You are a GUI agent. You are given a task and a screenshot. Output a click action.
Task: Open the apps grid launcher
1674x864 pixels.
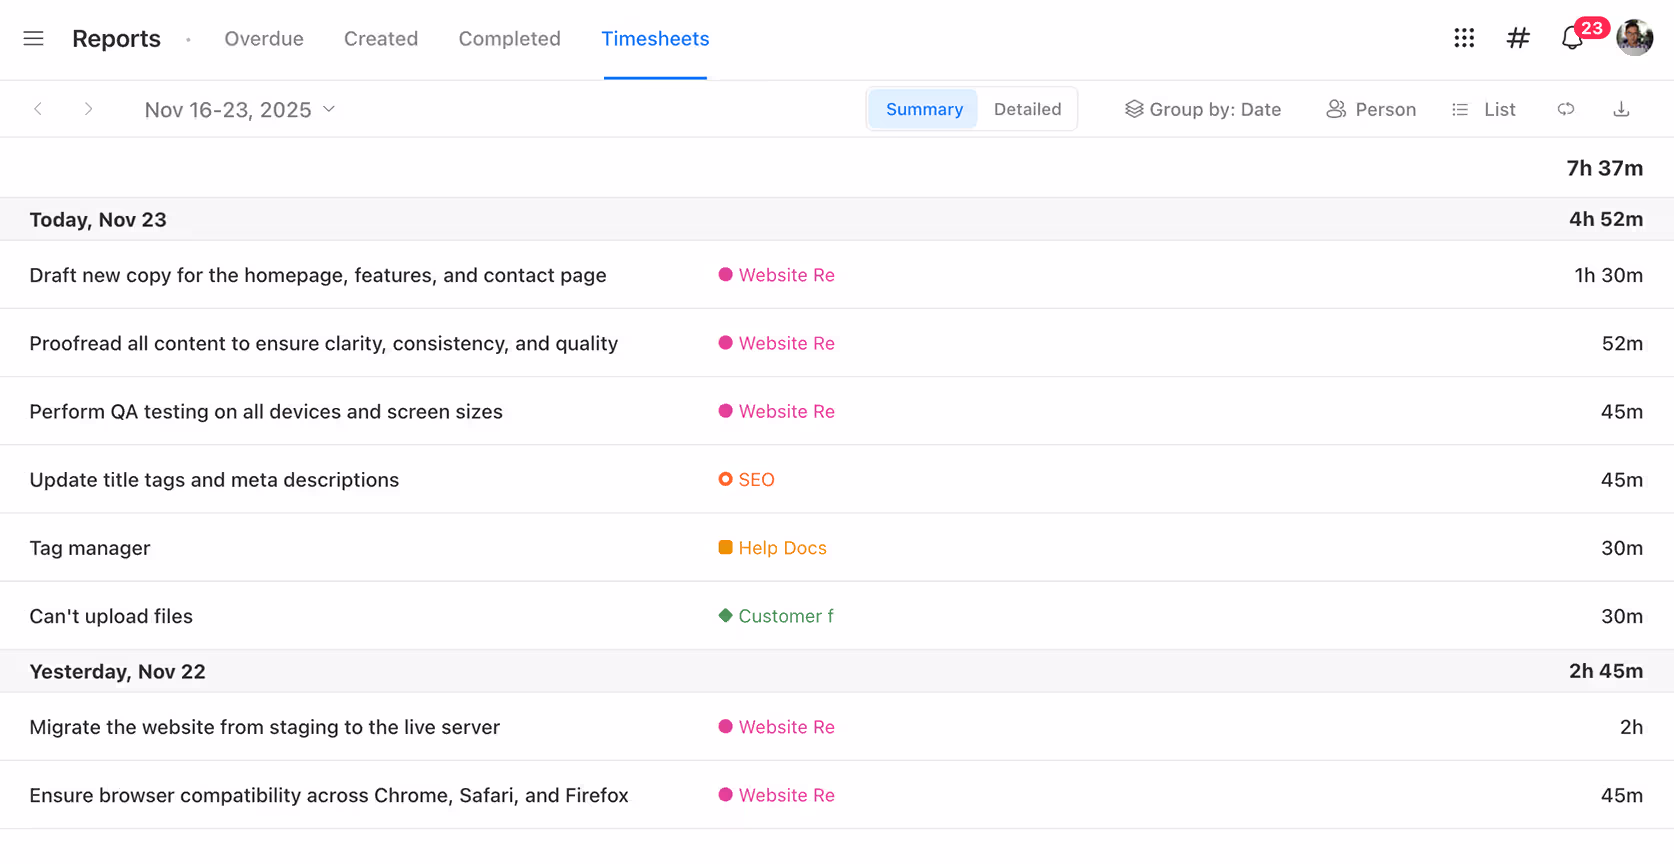click(1464, 38)
